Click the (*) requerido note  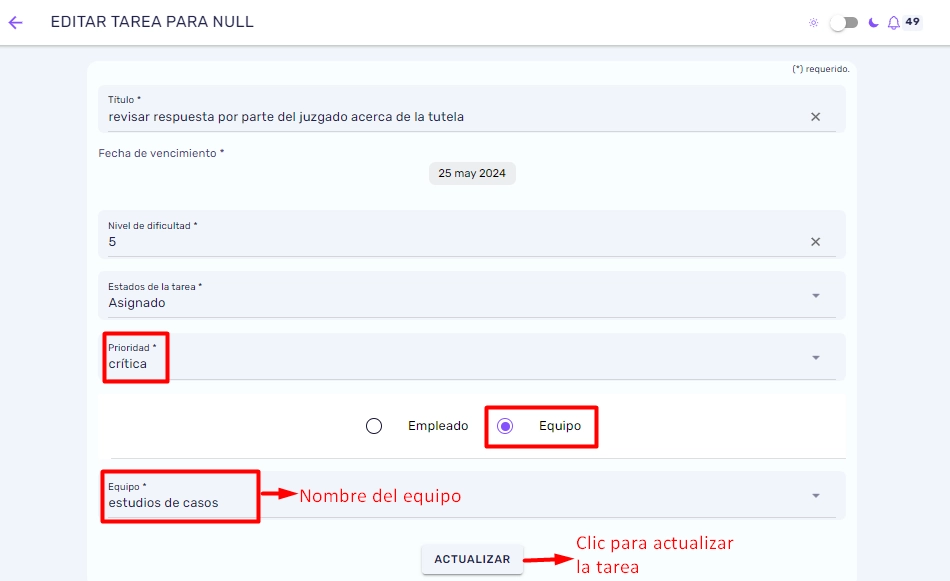pyautogui.click(x=821, y=69)
